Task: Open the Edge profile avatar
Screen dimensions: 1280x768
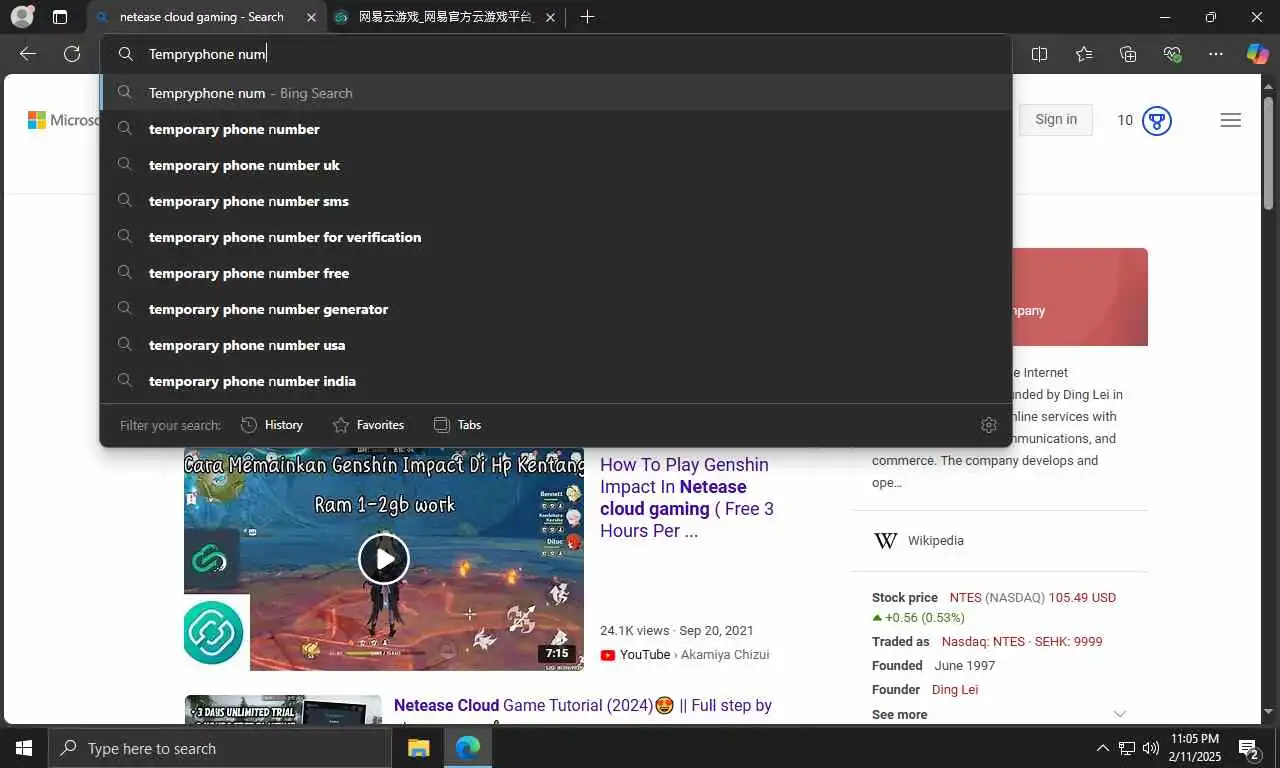Action: click(22, 17)
